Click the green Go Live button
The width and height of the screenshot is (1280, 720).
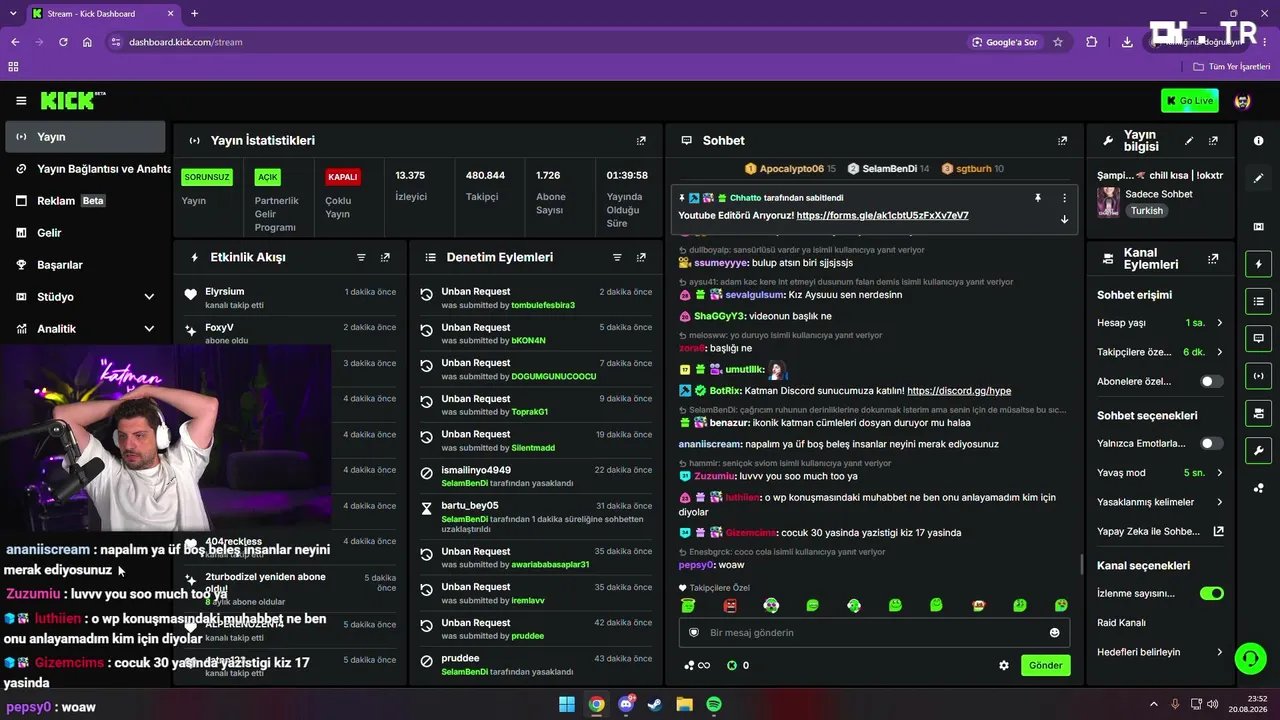pyautogui.click(x=1190, y=100)
